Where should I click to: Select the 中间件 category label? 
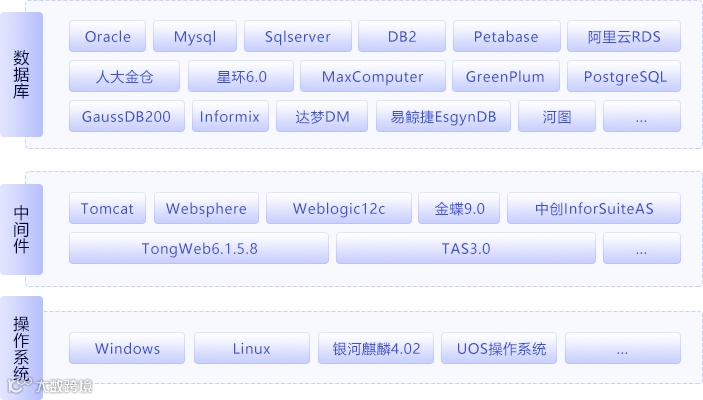22,229
